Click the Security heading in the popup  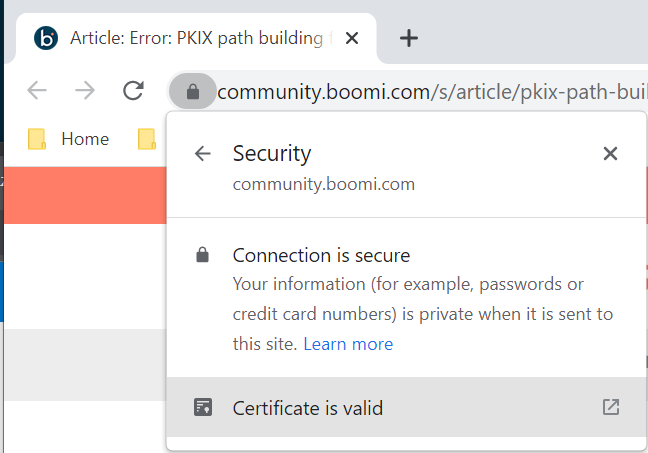(272, 153)
